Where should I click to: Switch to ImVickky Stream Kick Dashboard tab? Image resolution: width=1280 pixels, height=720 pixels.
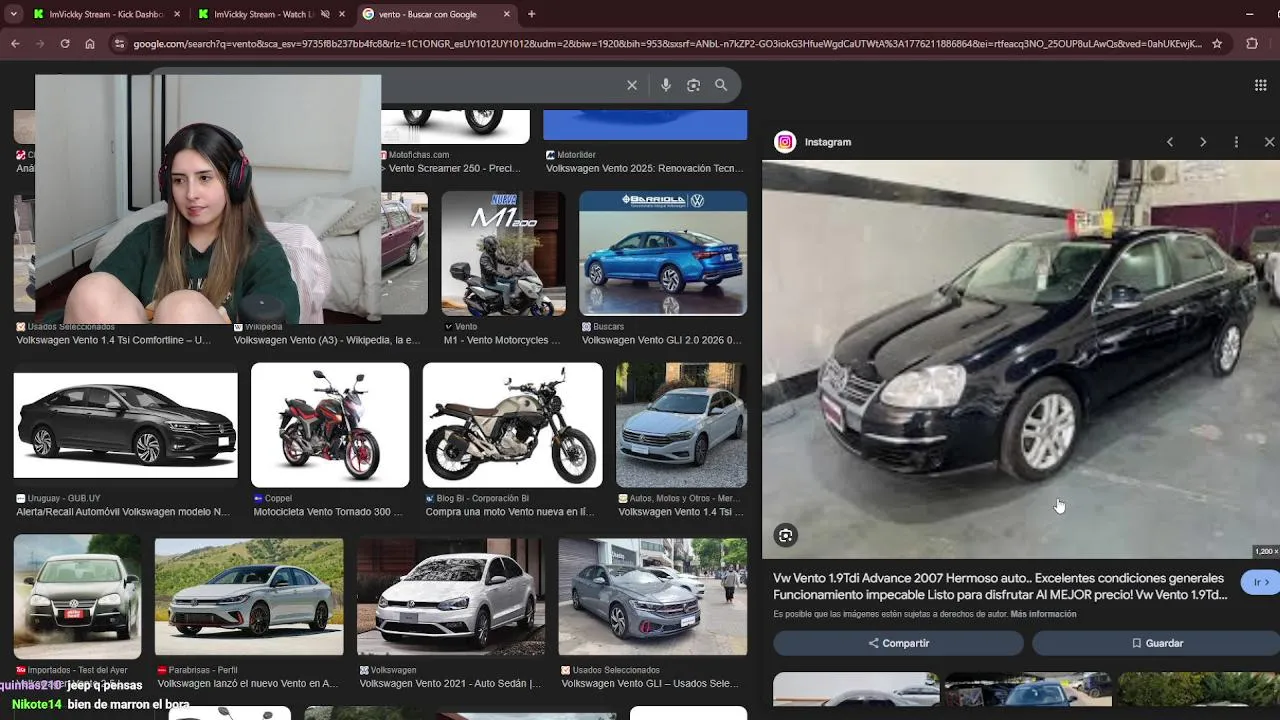pos(105,14)
